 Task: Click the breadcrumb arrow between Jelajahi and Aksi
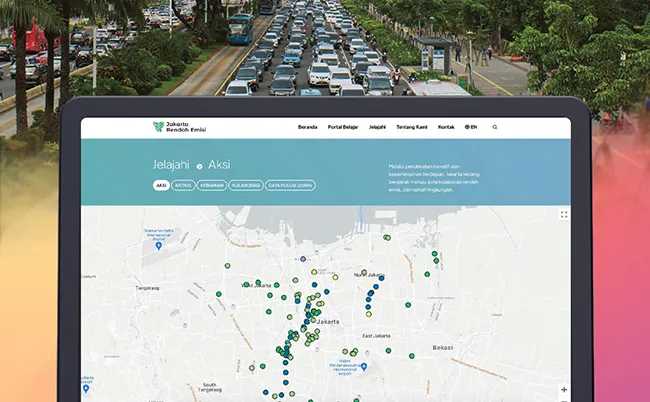coord(199,166)
